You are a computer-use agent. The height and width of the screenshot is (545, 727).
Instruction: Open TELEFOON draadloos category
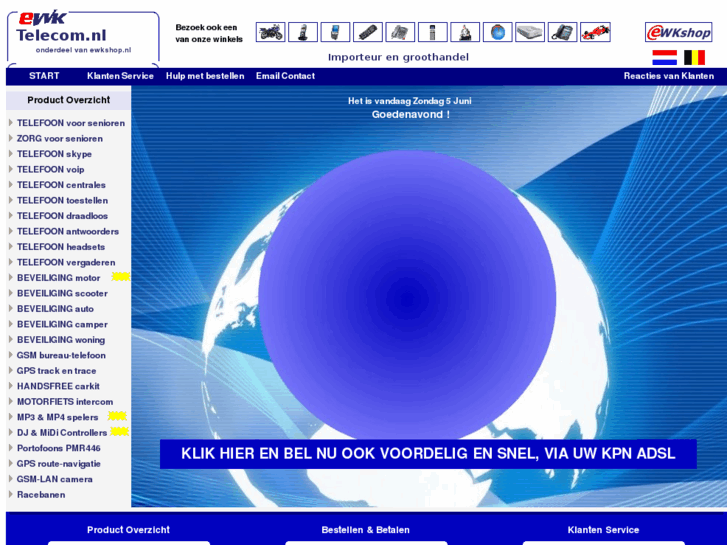pyautogui.click(x=62, y=216)
